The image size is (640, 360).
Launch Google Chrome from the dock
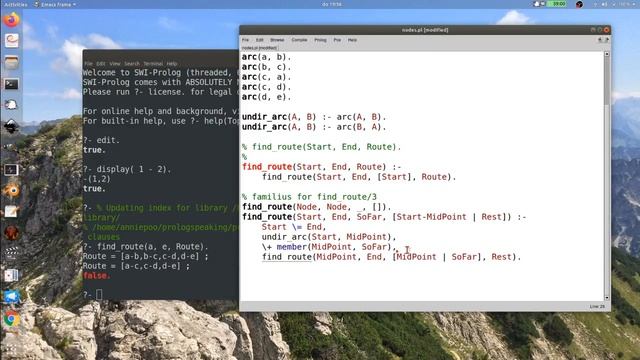(11, 319)
